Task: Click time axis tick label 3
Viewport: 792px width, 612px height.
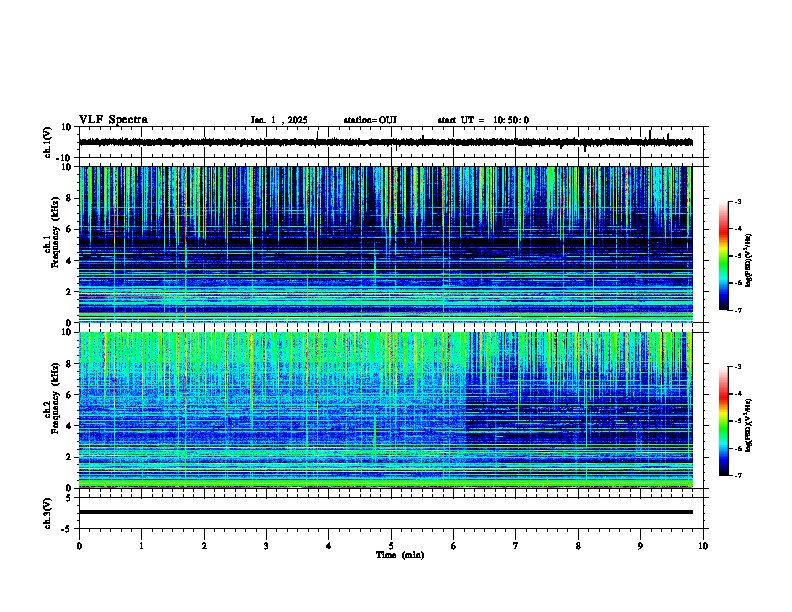Action: 266,546
